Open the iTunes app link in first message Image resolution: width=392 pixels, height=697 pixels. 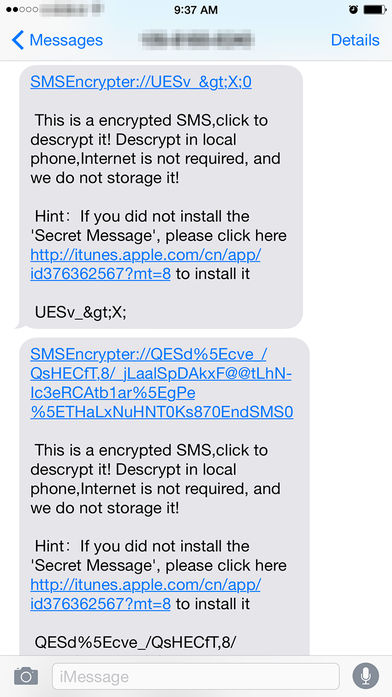pyautogui.click(x=145, y=264)
